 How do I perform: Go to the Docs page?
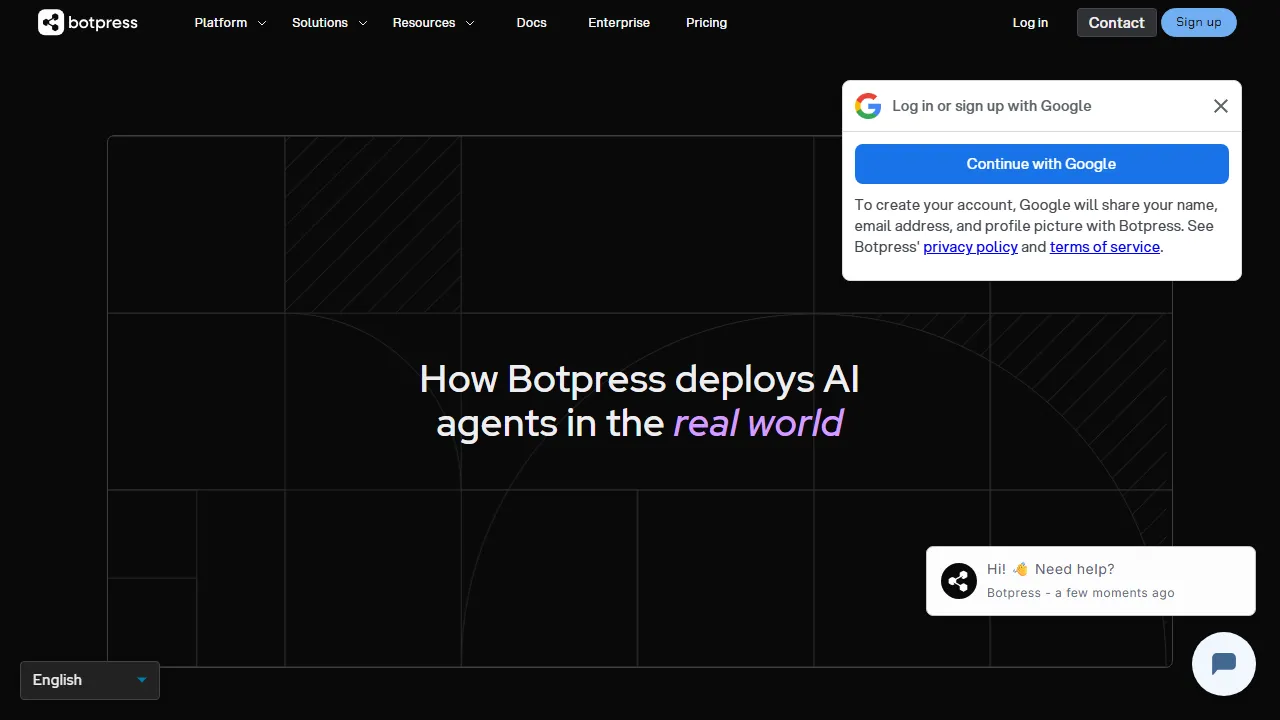[532, 22]
